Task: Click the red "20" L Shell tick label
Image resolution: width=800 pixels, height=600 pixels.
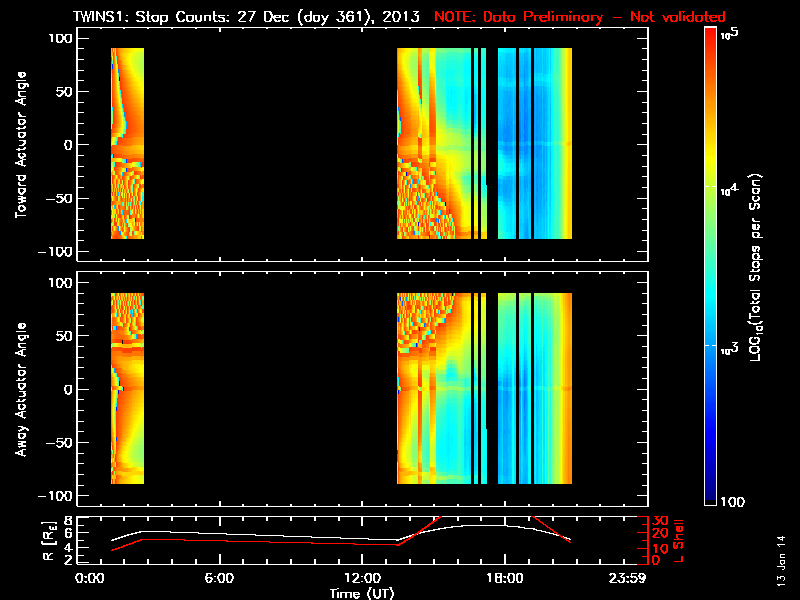Action: 660,533
